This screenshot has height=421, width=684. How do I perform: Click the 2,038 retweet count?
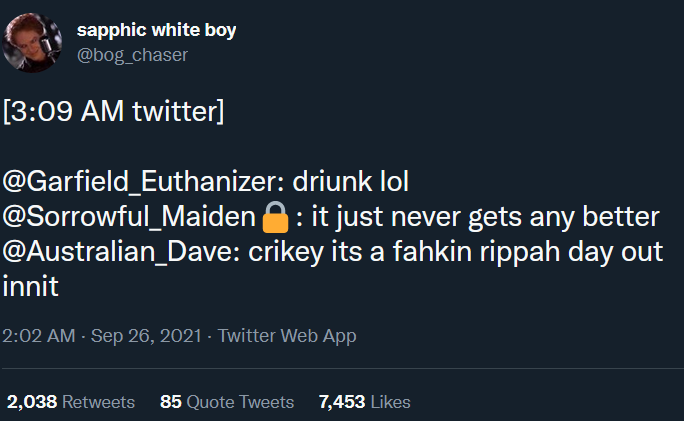tap(32, 402)
